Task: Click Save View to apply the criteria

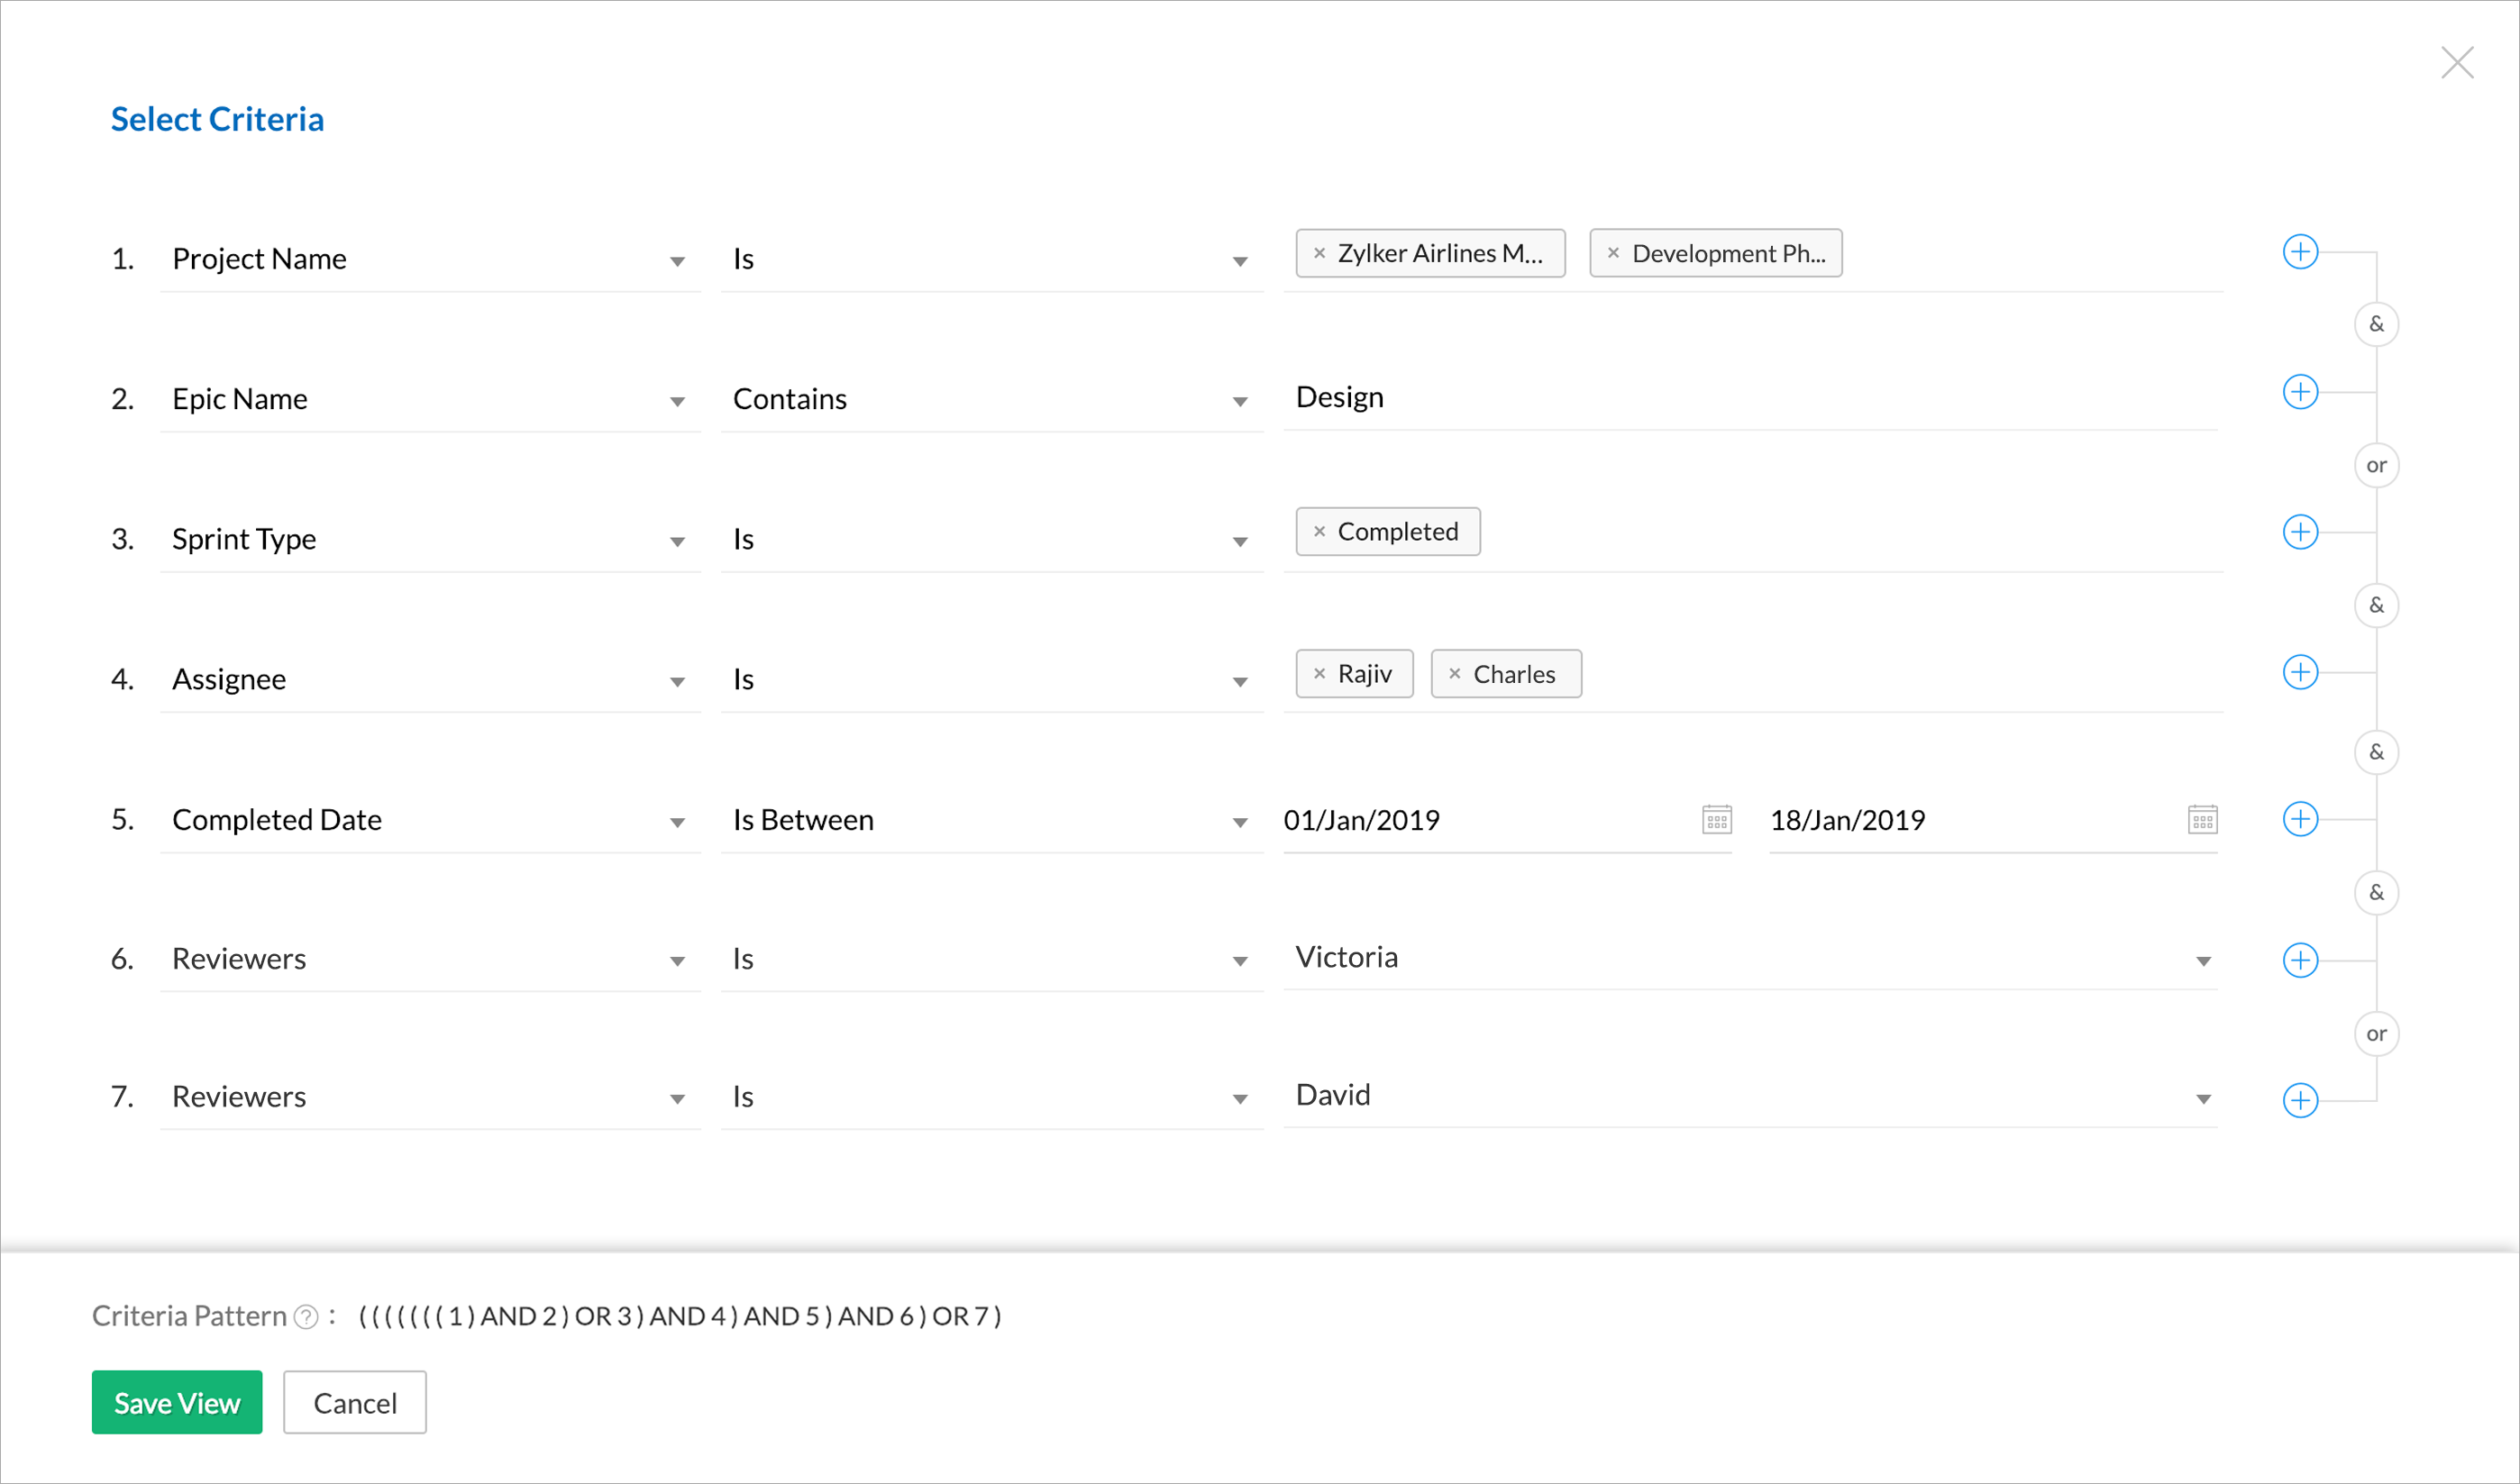Action: click(177, 1403)
